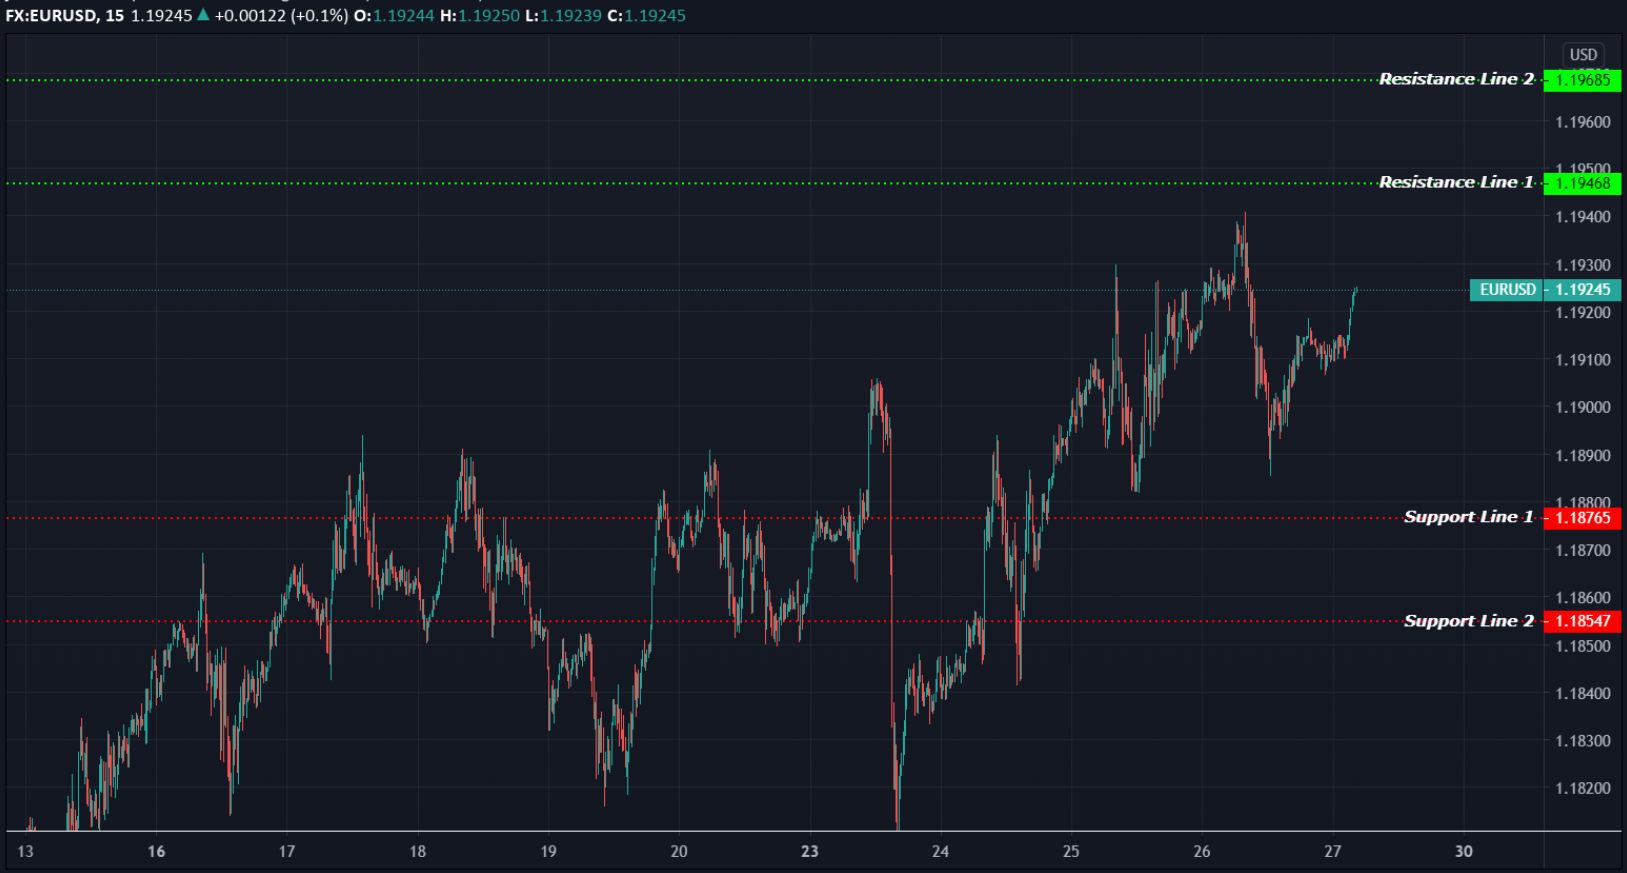1627x873 pixels.
Task: Select the Resistance Line 2 label
Action: click(1456, 79)
